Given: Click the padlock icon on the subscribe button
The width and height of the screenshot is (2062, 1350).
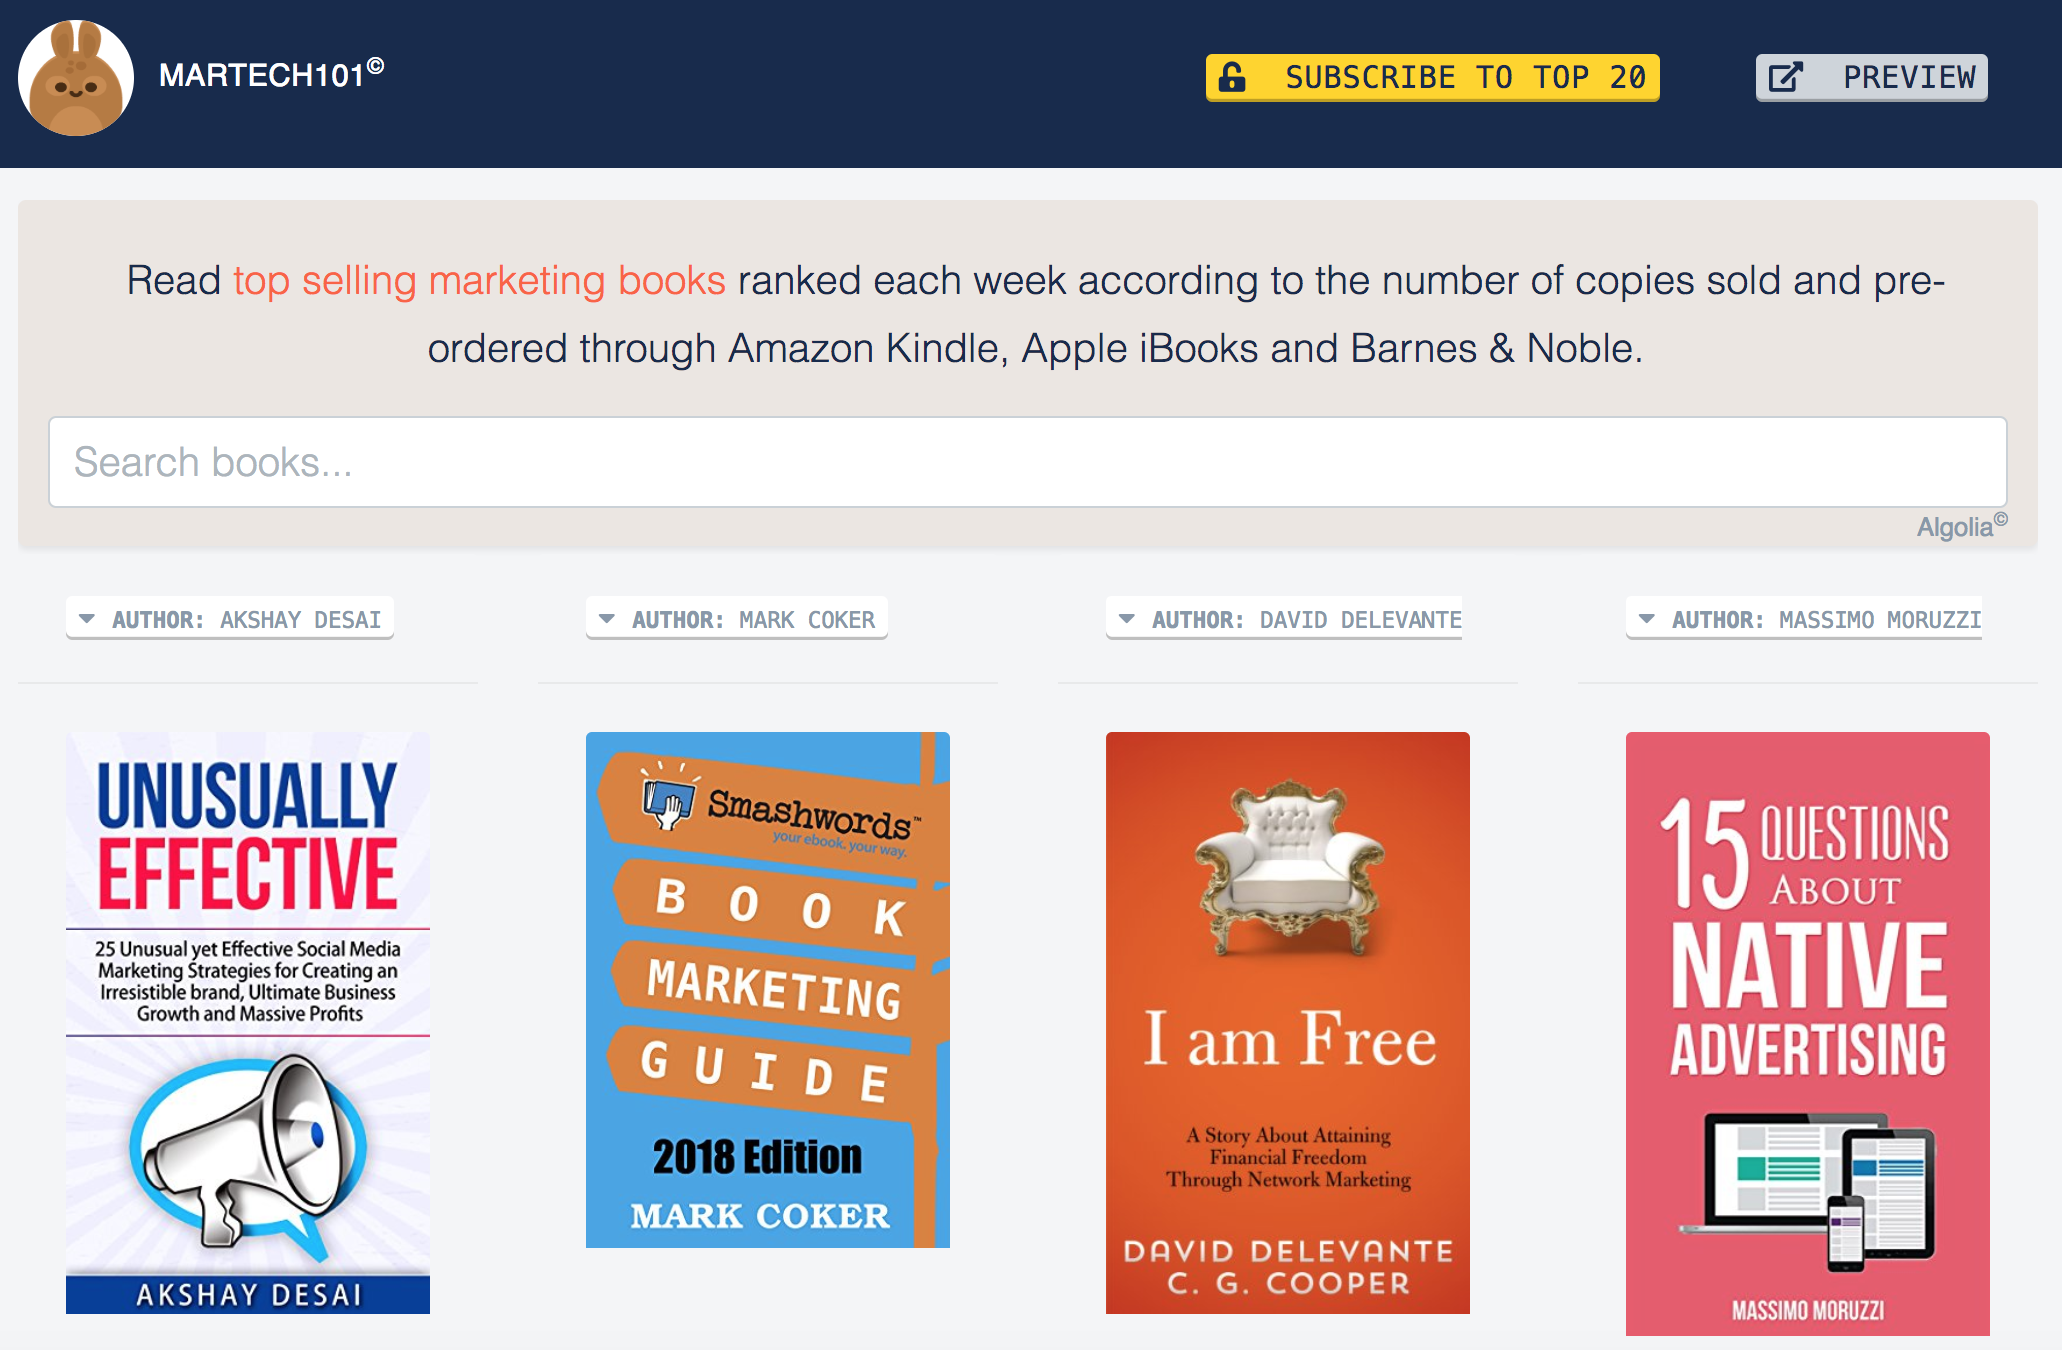Looking at the screenshot, I should tap(1232, 76).
